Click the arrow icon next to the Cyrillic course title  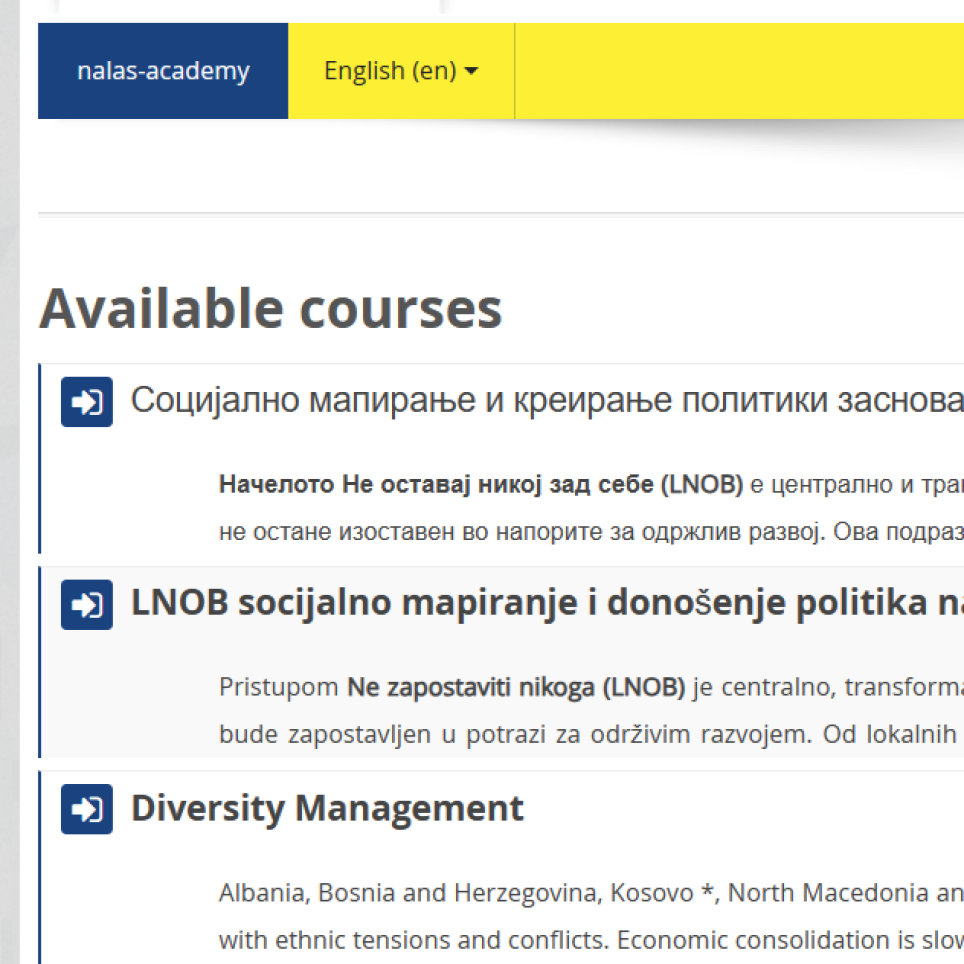tap(86, 401)
